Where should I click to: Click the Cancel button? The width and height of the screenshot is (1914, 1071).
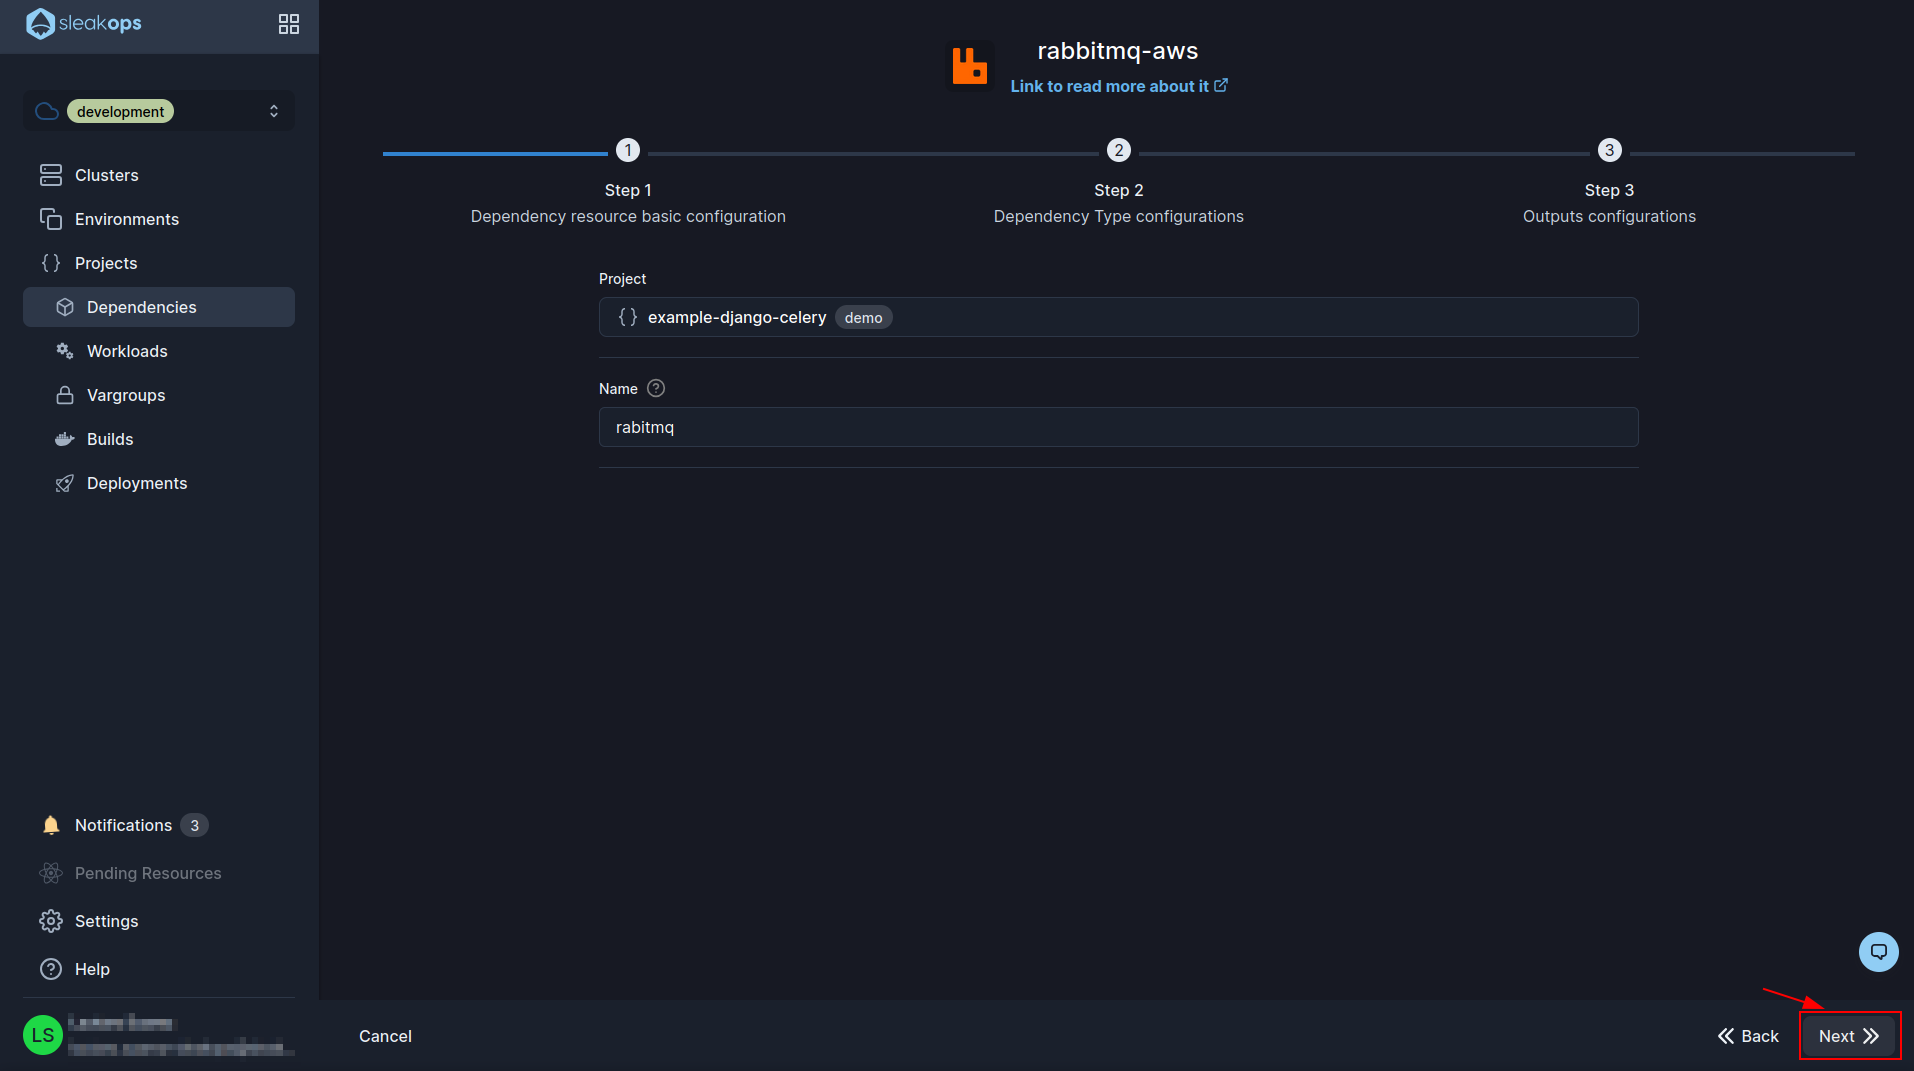[x=385, y=1036]
